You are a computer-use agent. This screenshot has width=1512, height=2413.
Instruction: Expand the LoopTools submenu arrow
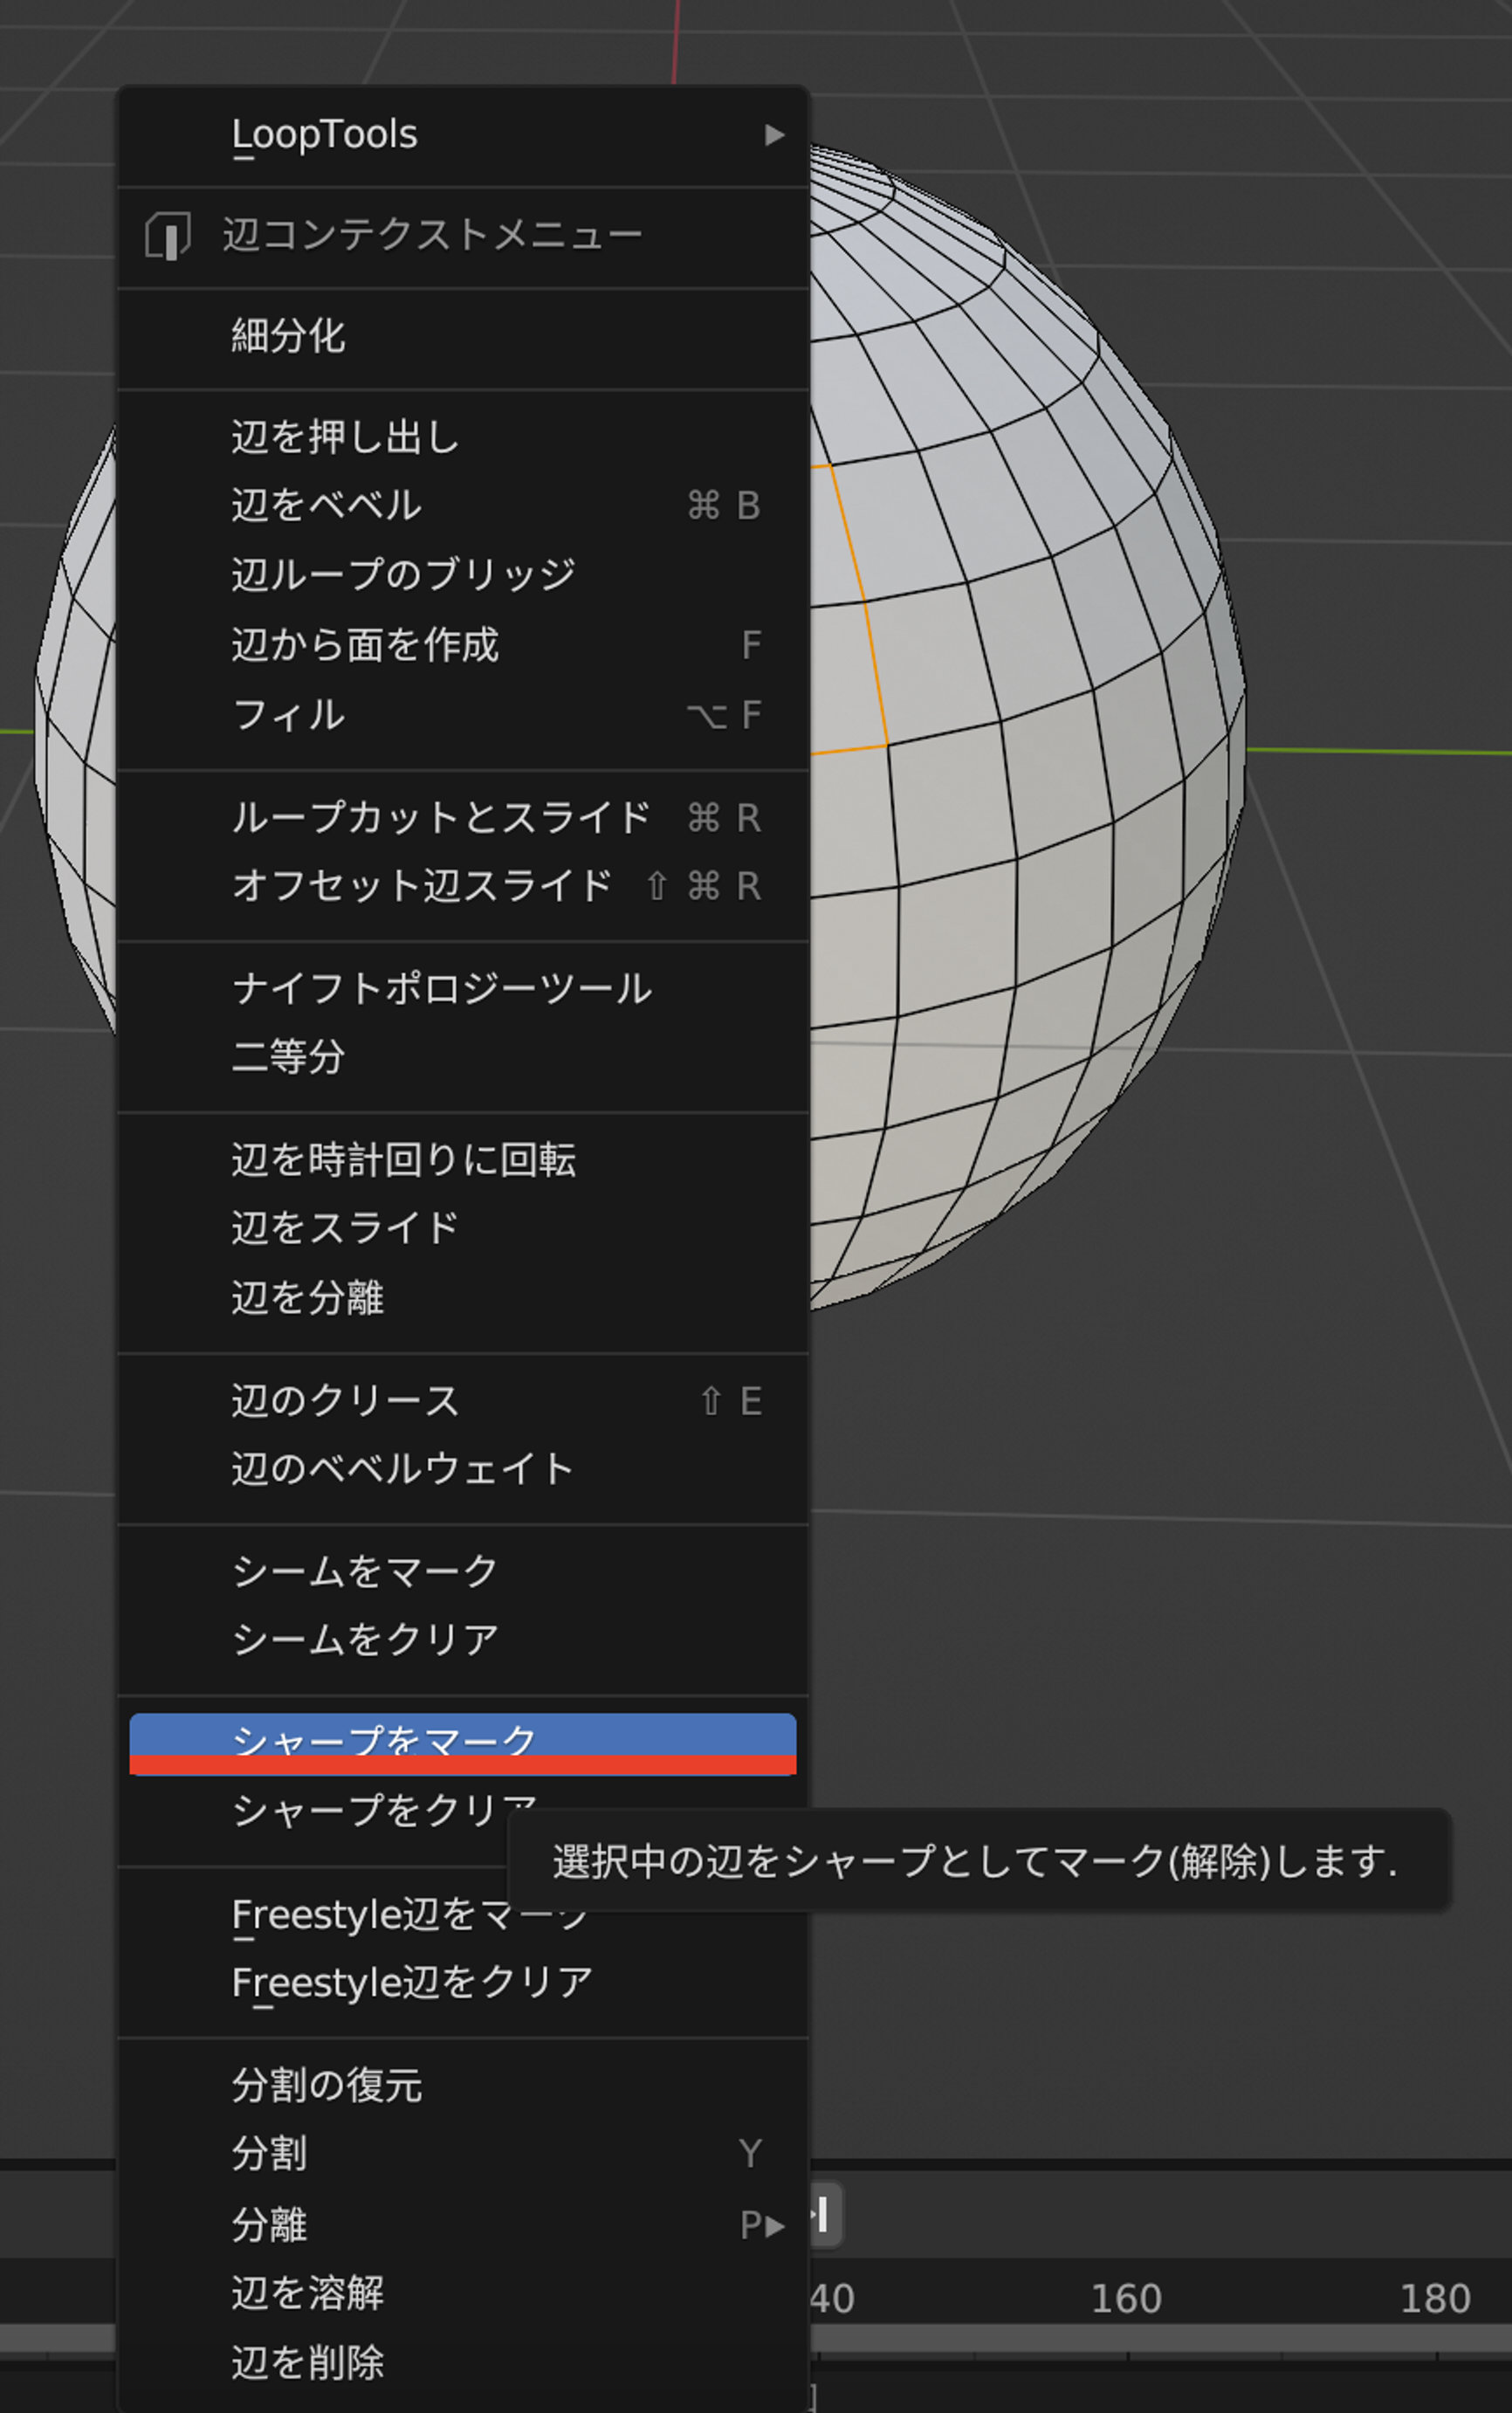tap(774, 135)
